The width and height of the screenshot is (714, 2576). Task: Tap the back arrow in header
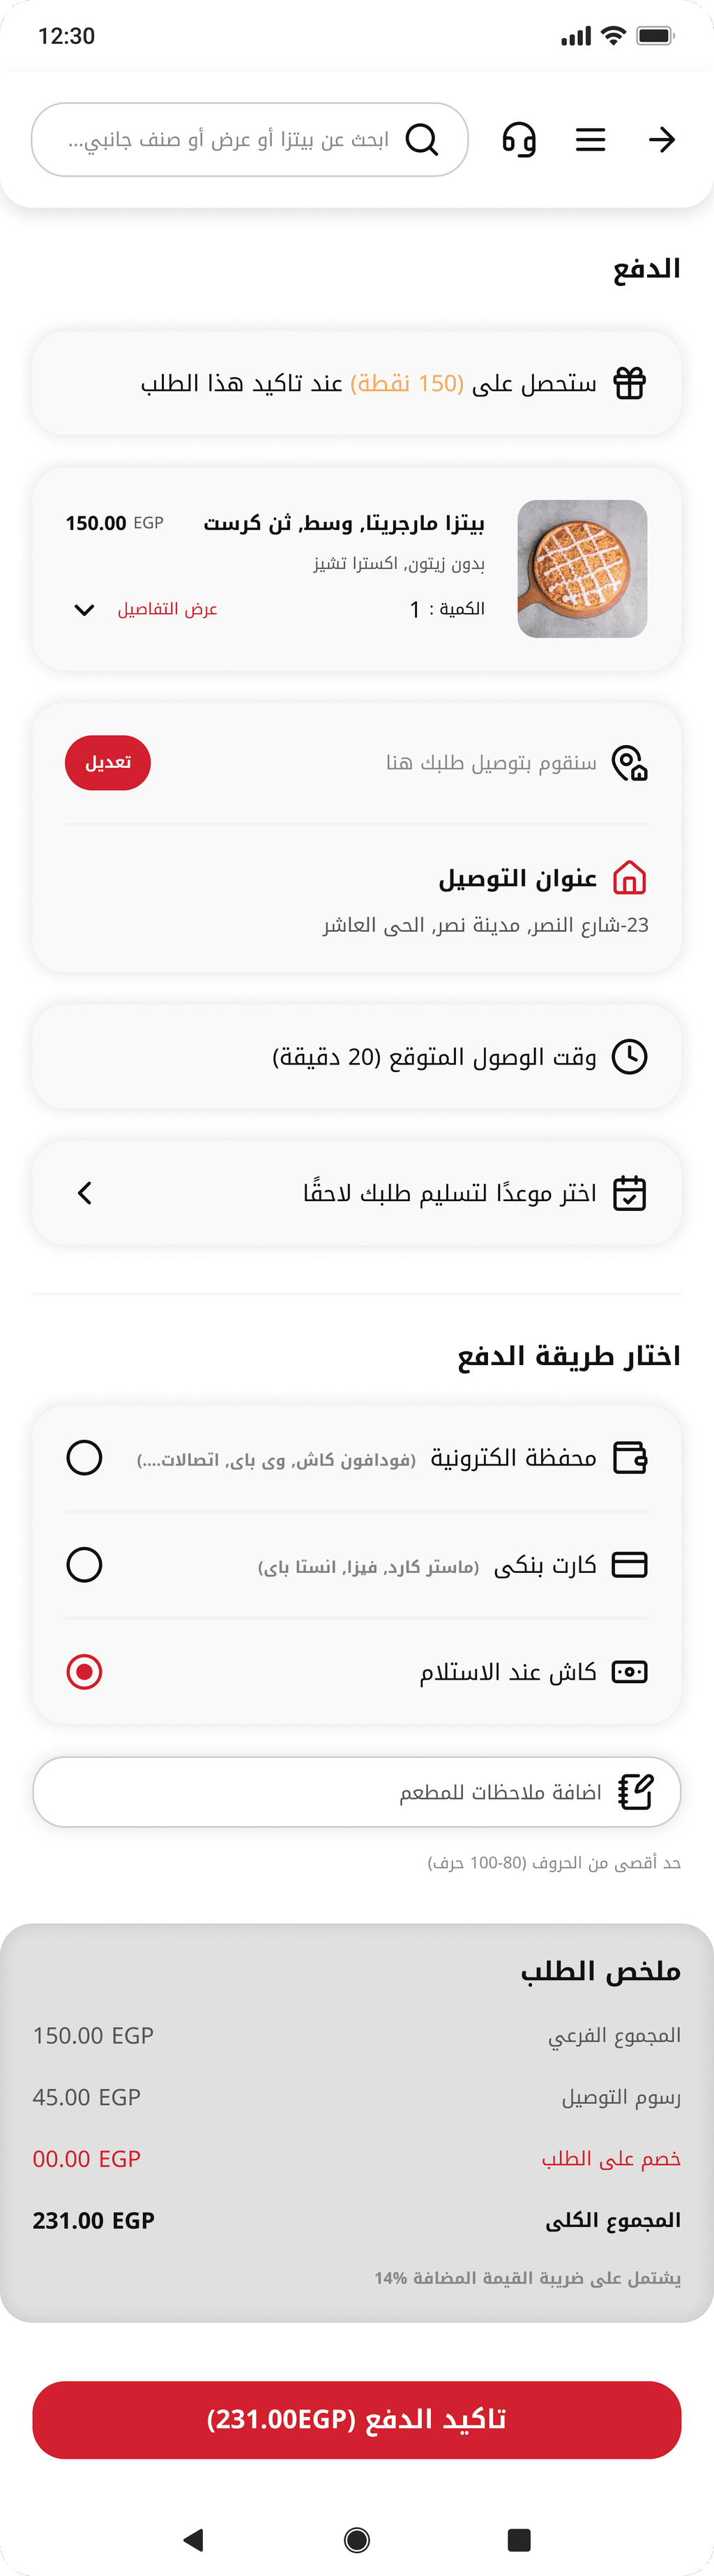tap(661, 140)
